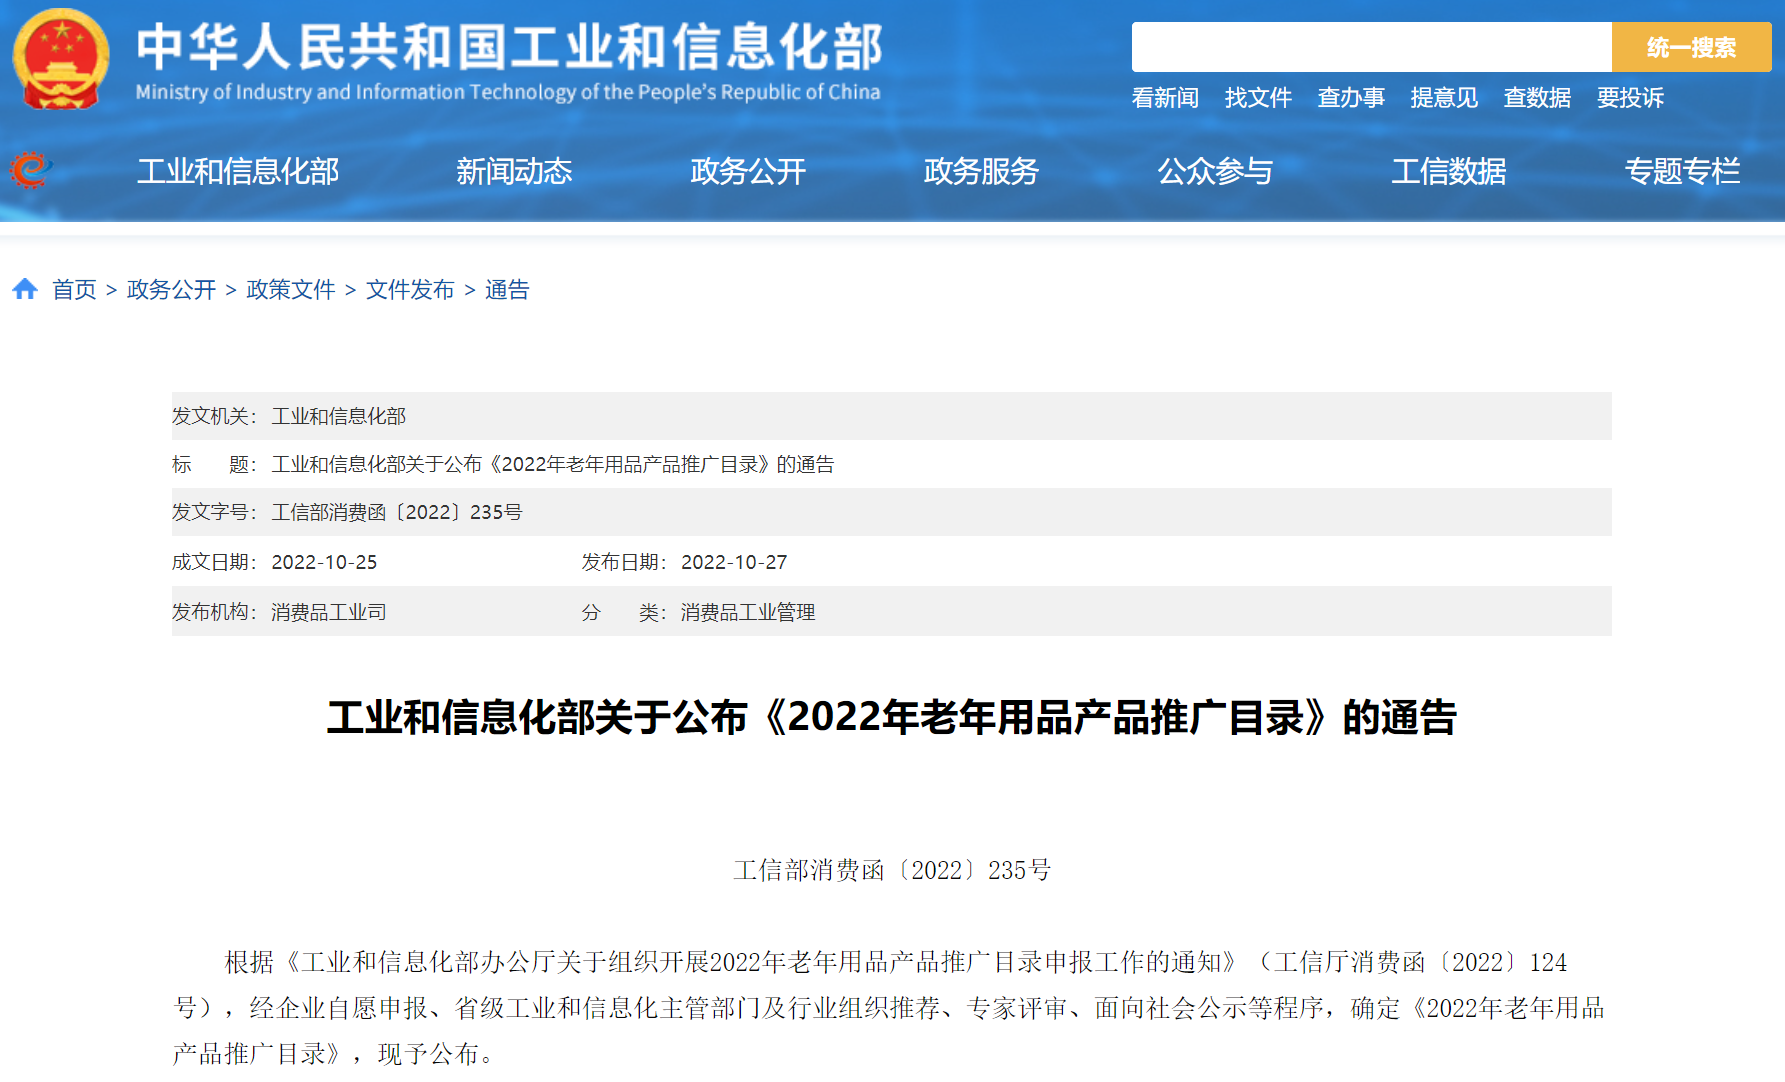Open the 专题专栏 navigation menu
This screenshot has height=1082, width=1785.
click(x=1682, y=171)
